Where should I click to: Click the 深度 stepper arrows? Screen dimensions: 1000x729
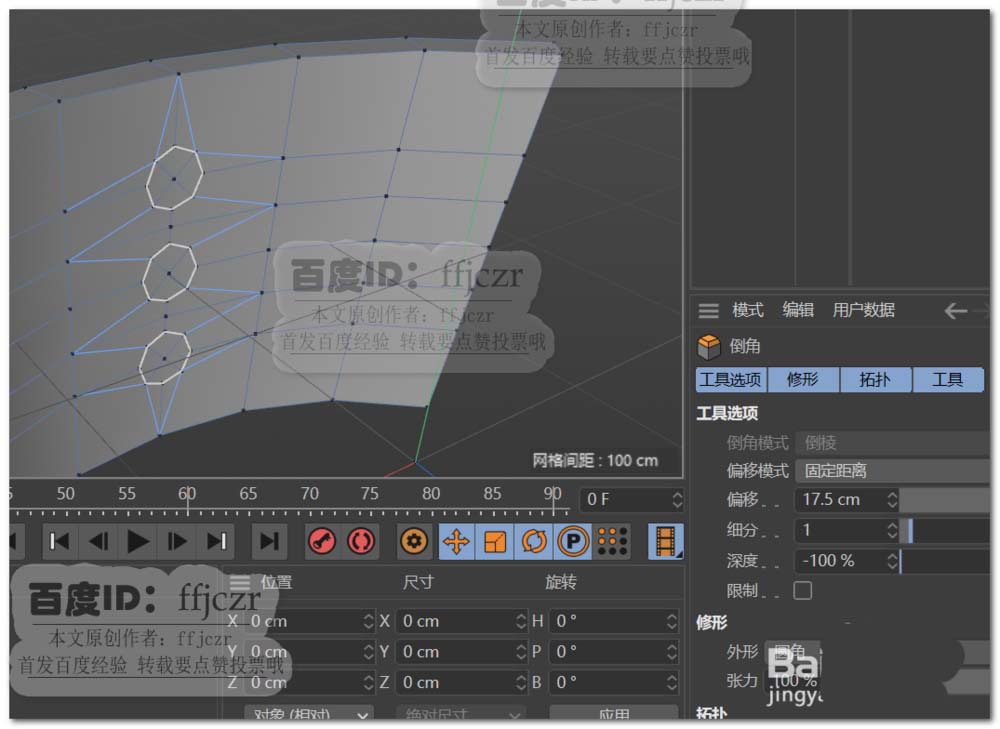892,561
